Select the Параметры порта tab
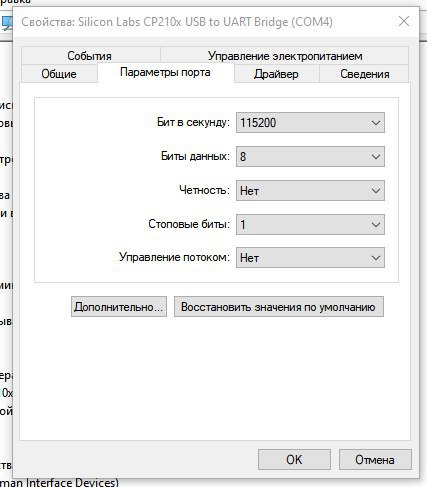 point(165,72)
